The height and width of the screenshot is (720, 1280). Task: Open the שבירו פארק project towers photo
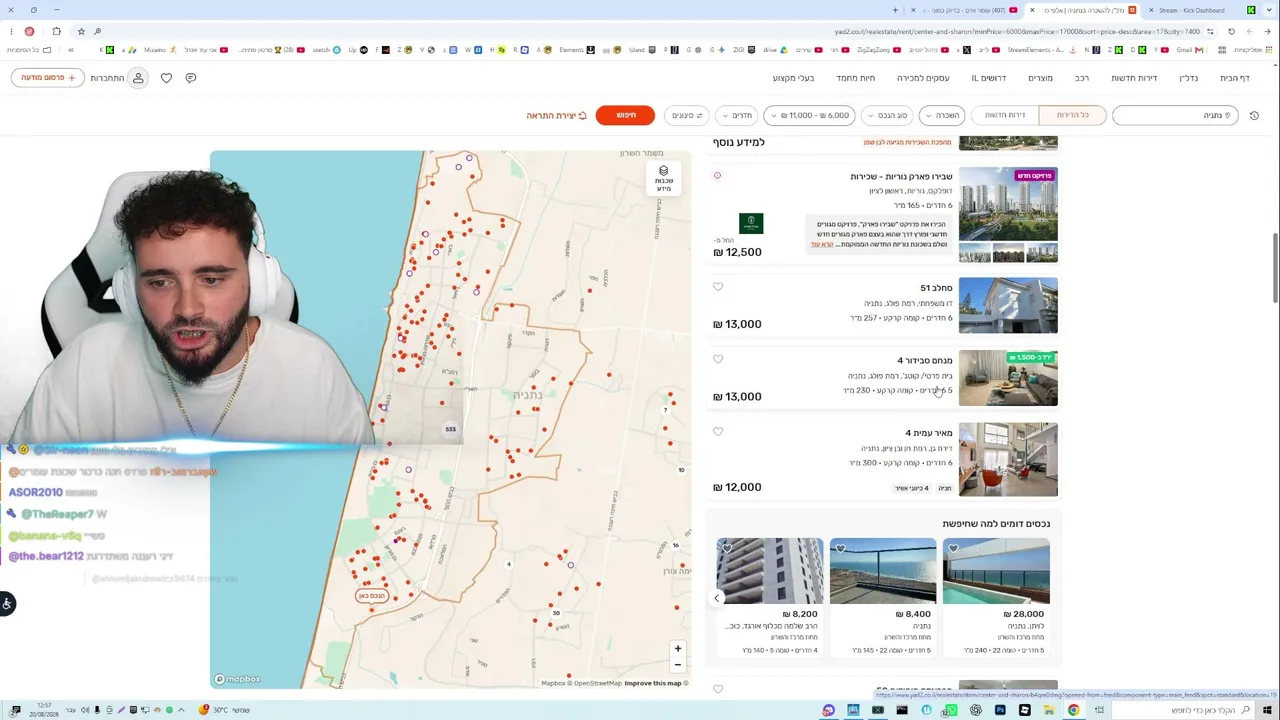(x=1008, y=204)
